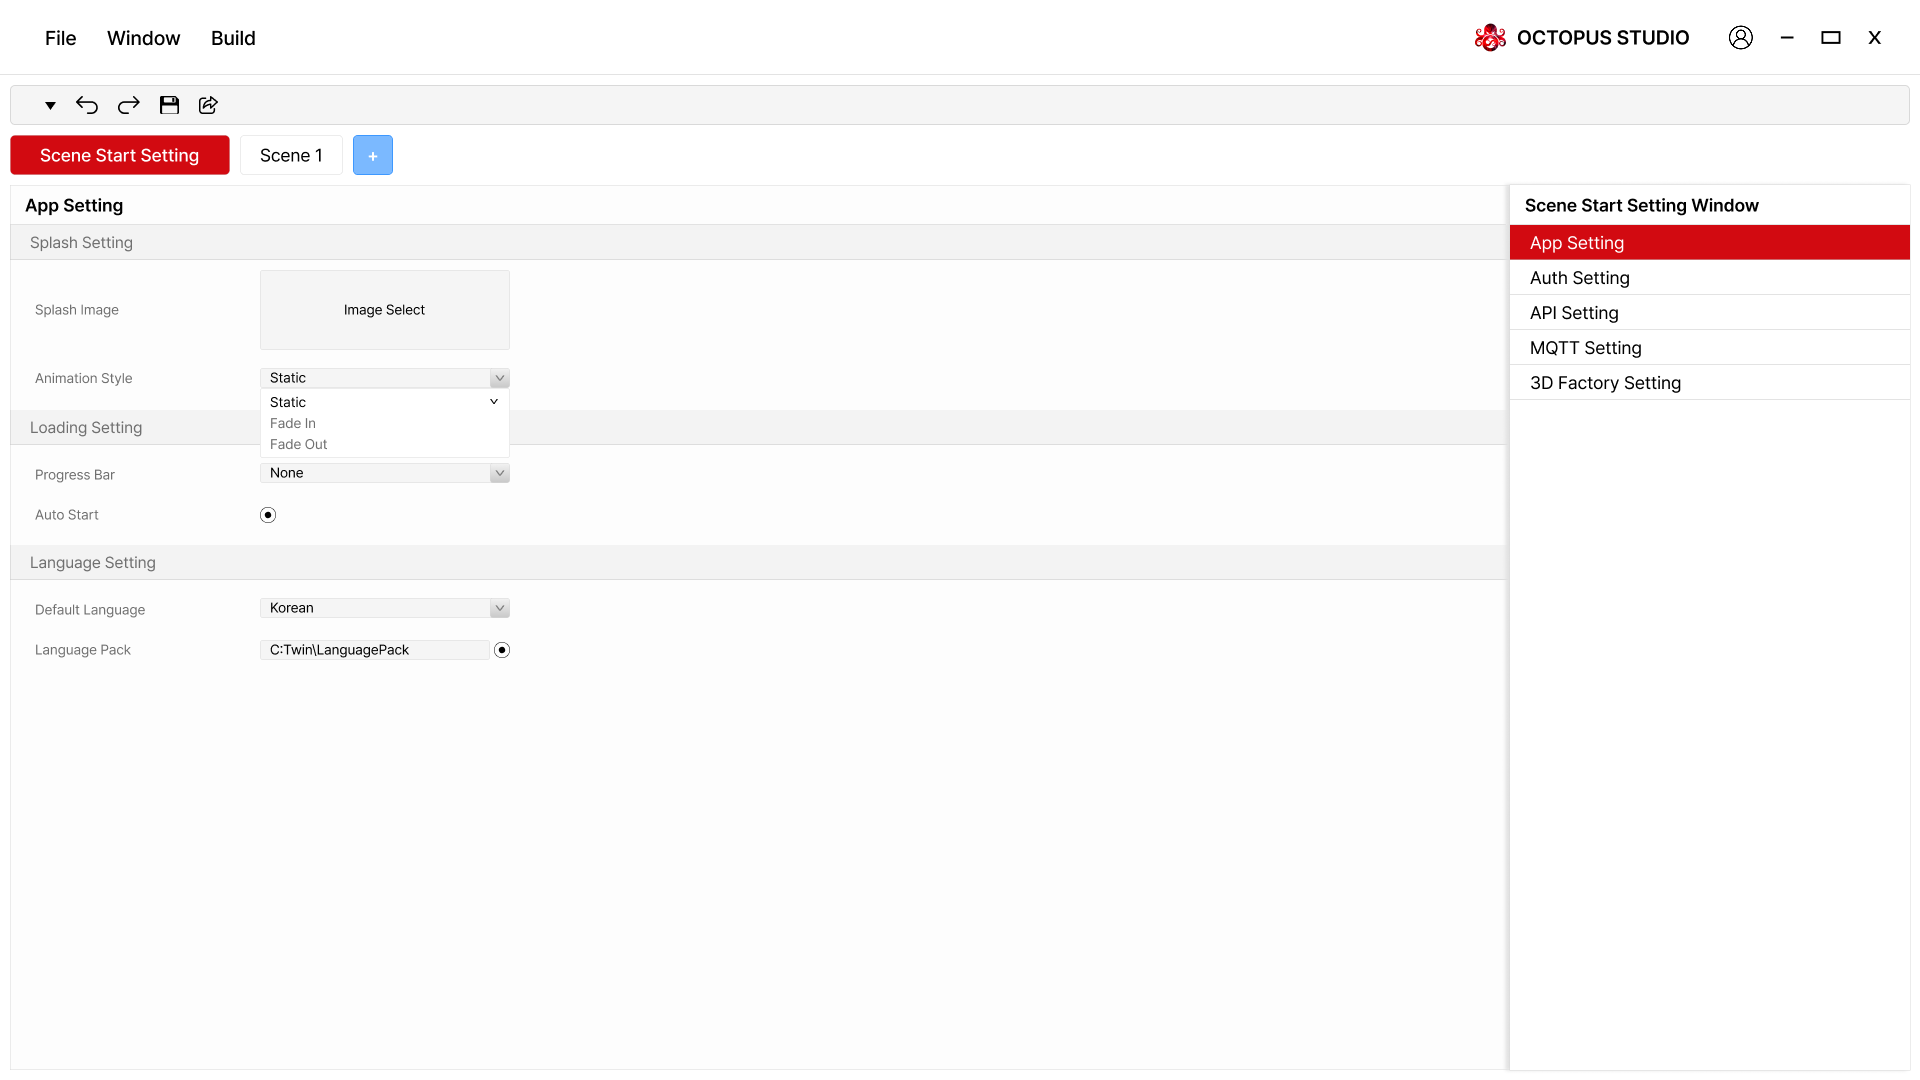The height and width of the screenshot is (1080, 1920).
Task: Switch to the Scene 1 tab
Action: [x=291, y=156]
